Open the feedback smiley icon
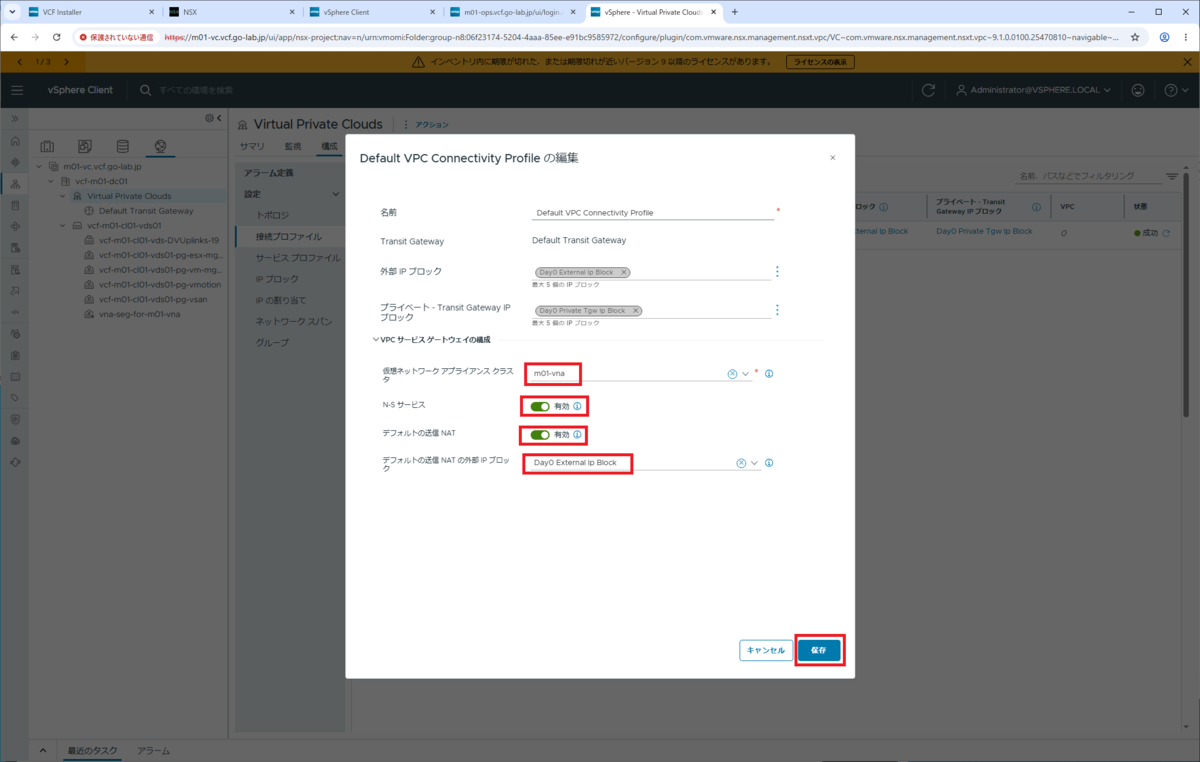The image size is (1200, 762). [x=1138, y=90]
